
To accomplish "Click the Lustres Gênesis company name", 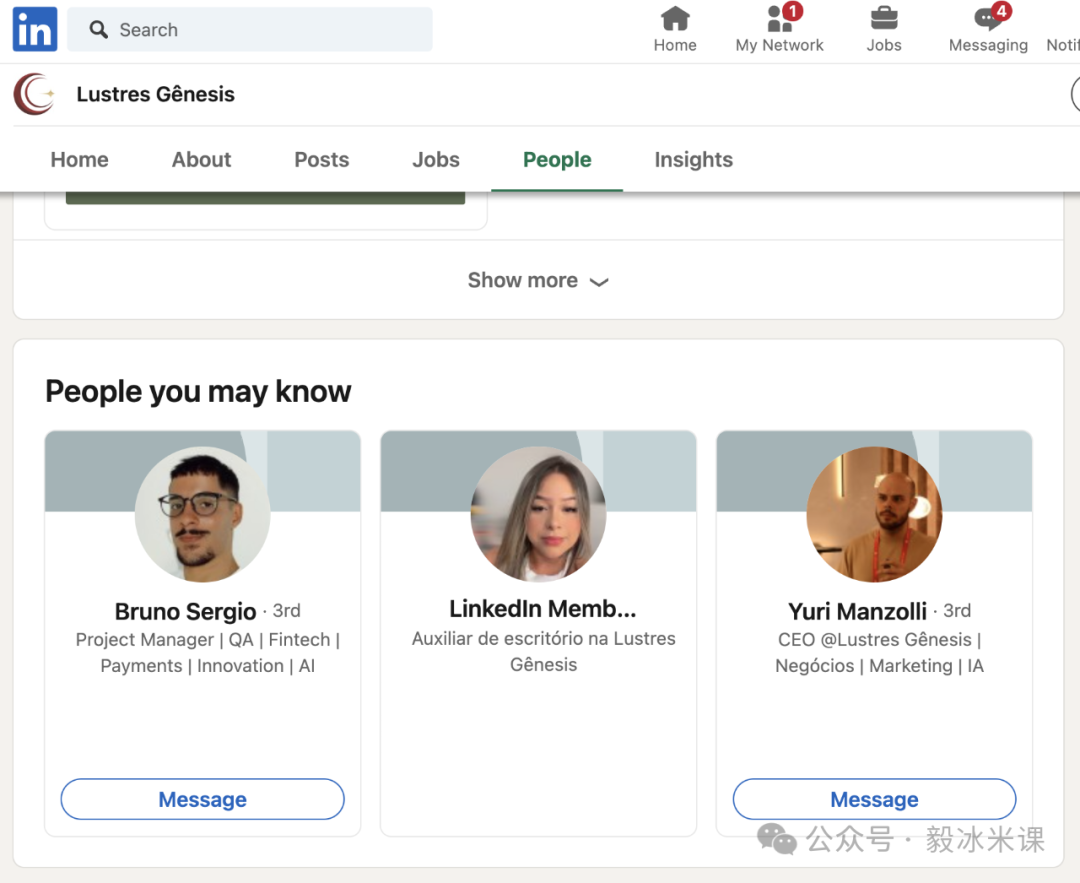I will tap(156, 94).
